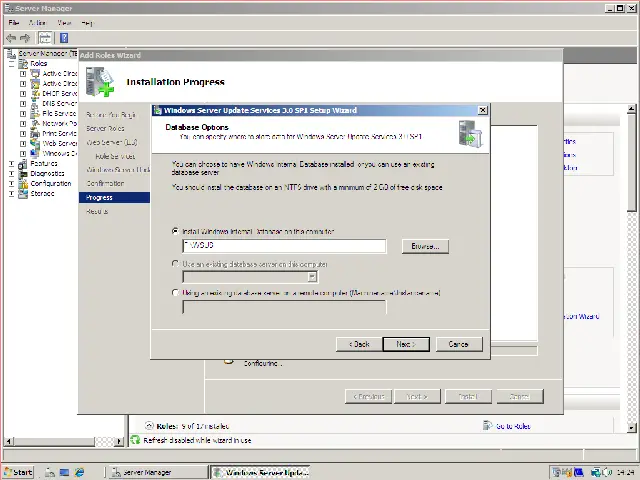The image size is (640, 480).
Task: Collapse the Roles summary section chevron
Action: click(x=149, y=426)
